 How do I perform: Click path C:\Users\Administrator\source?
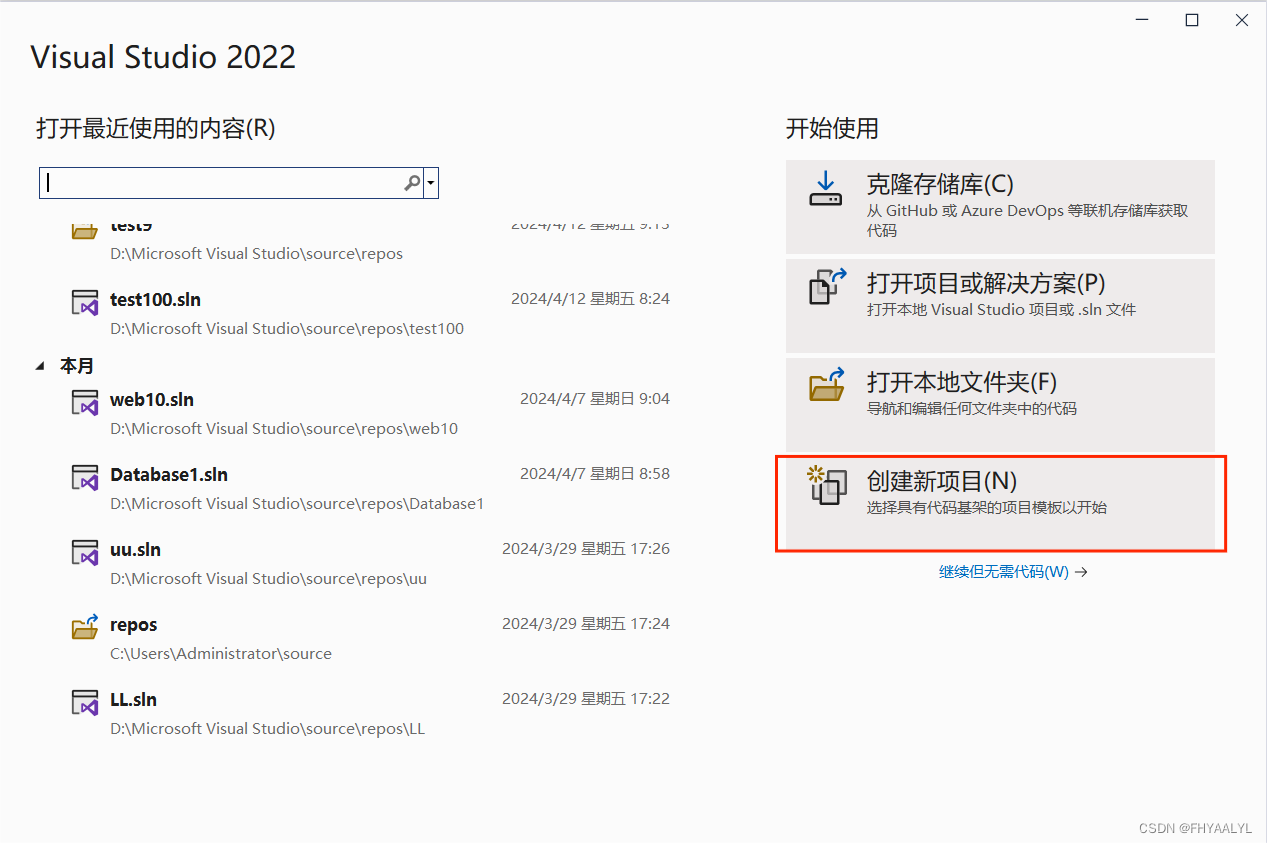pos(221,653)
